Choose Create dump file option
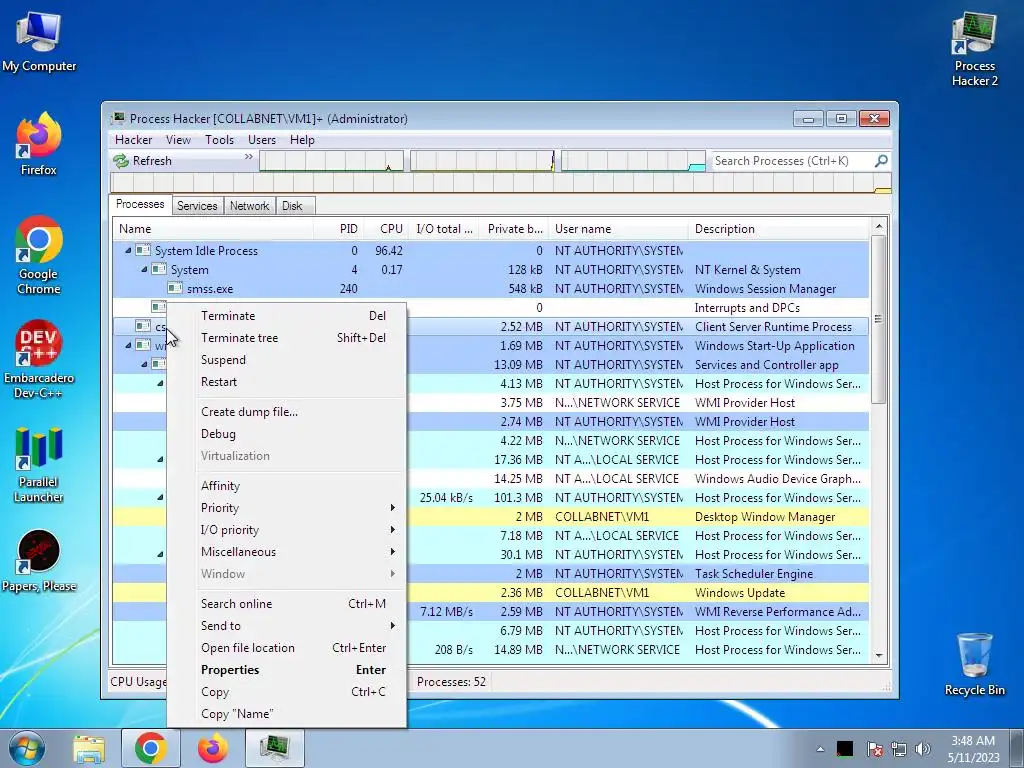This screenshot has height=768, width=1024. pyautogui.click(x=287, y=411)
